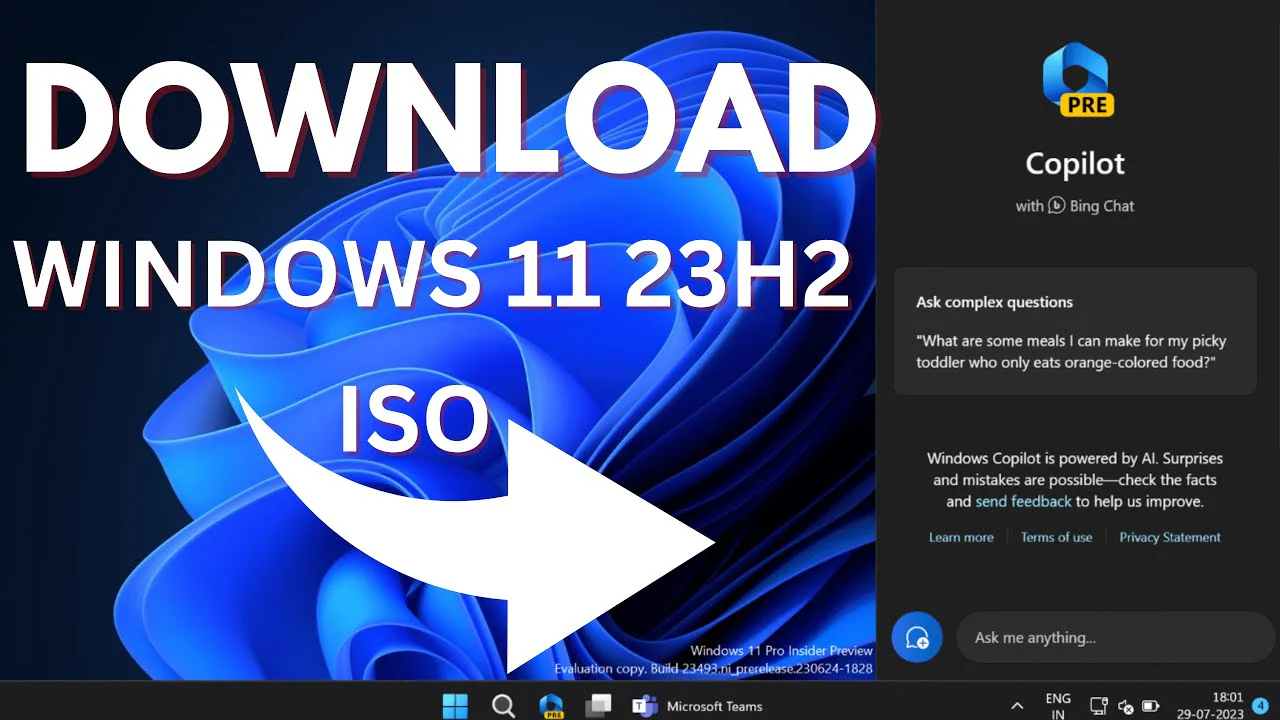Click the Ask me anything input box

[x=1110, y=637]
